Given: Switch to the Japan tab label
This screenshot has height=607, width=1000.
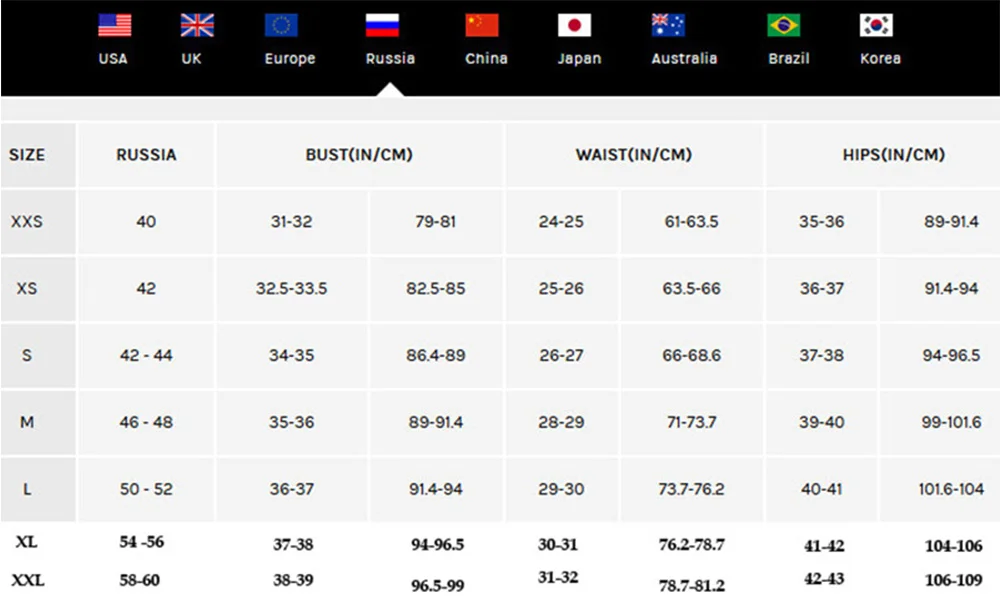Looking at the screenshot, I should (579, 59).
